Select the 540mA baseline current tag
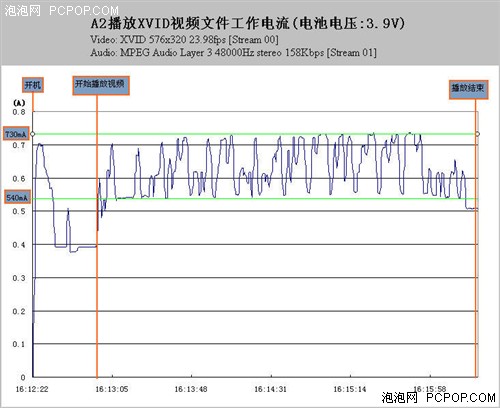 [x=17, y=197]
